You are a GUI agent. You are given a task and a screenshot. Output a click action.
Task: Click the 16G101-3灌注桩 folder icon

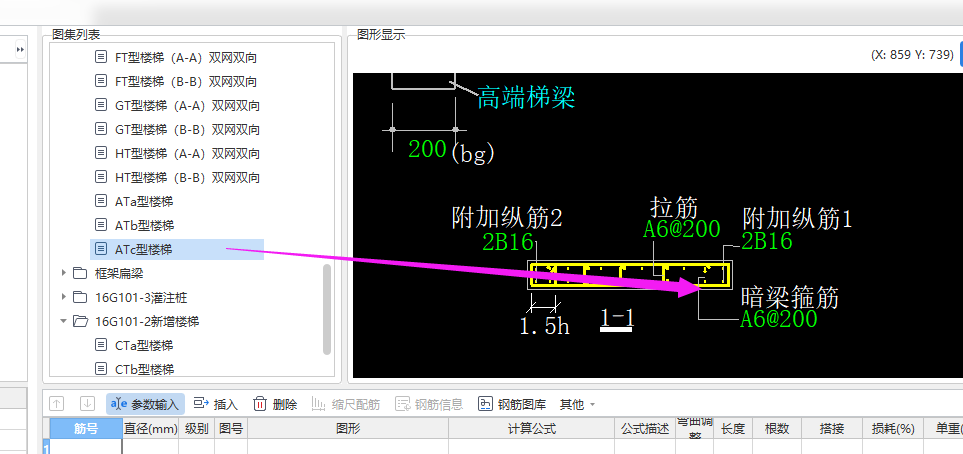coord(80,297)
